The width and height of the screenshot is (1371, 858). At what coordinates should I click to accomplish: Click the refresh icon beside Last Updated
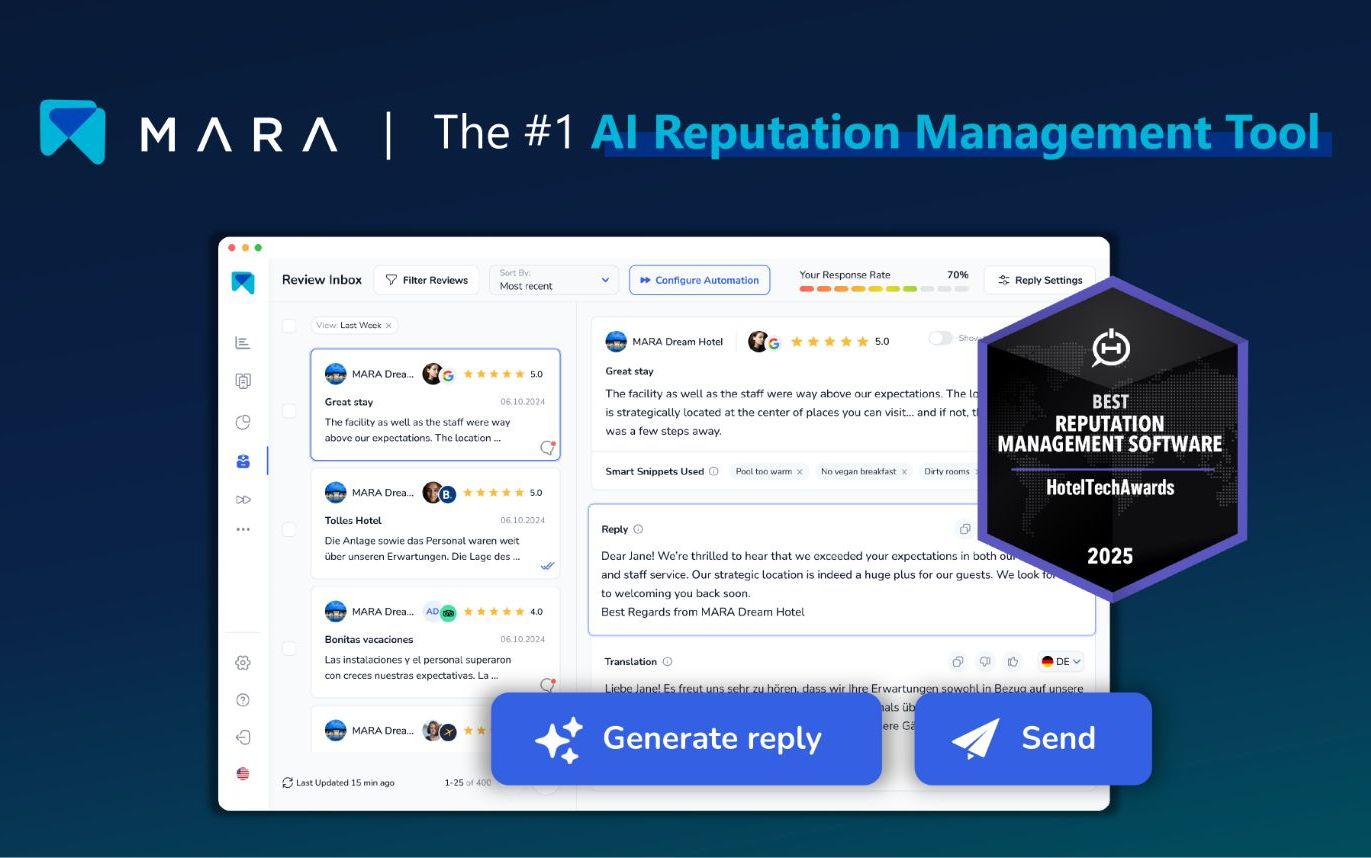click(288, 783)
